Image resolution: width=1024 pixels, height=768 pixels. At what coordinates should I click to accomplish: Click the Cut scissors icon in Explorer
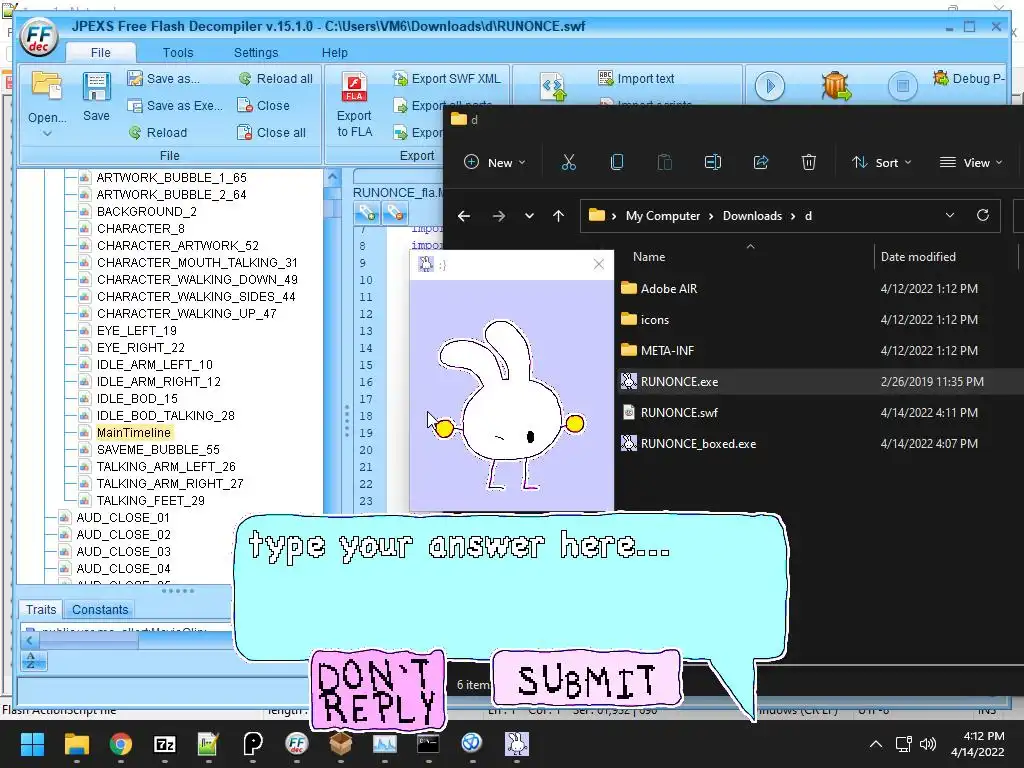click(569, 163)
